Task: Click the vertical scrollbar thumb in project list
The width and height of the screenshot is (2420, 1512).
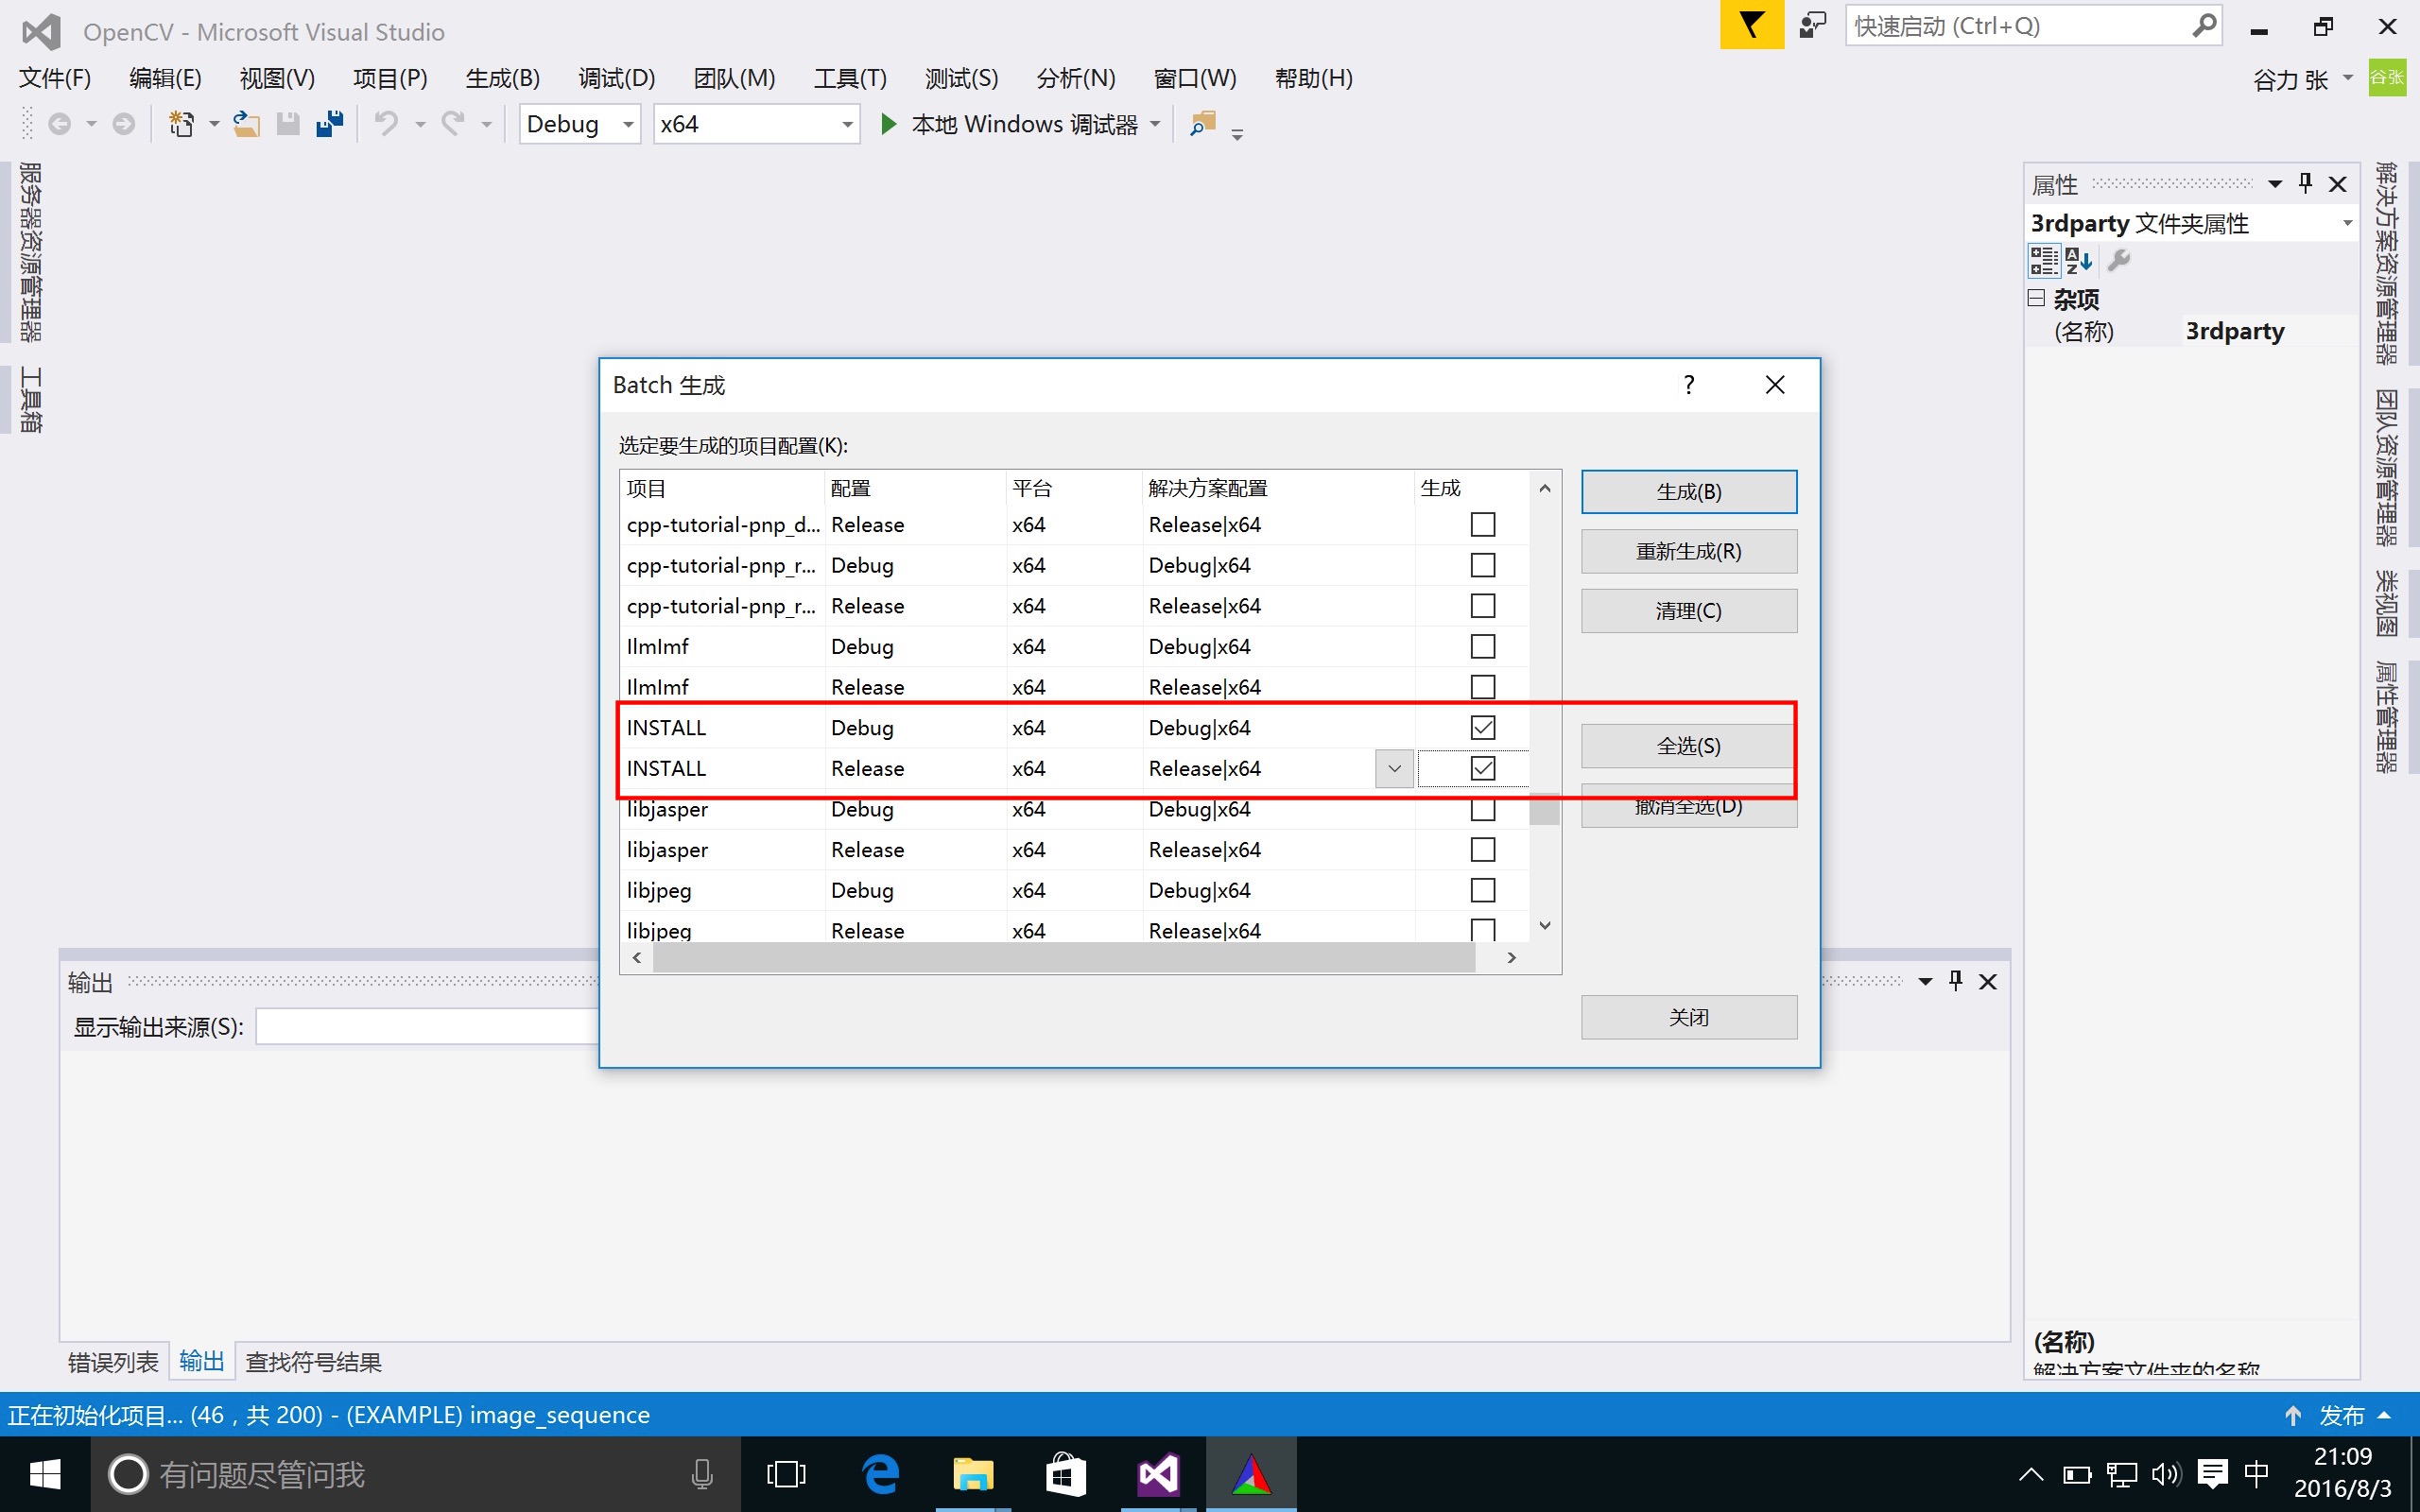Action: coord(1544,808)
